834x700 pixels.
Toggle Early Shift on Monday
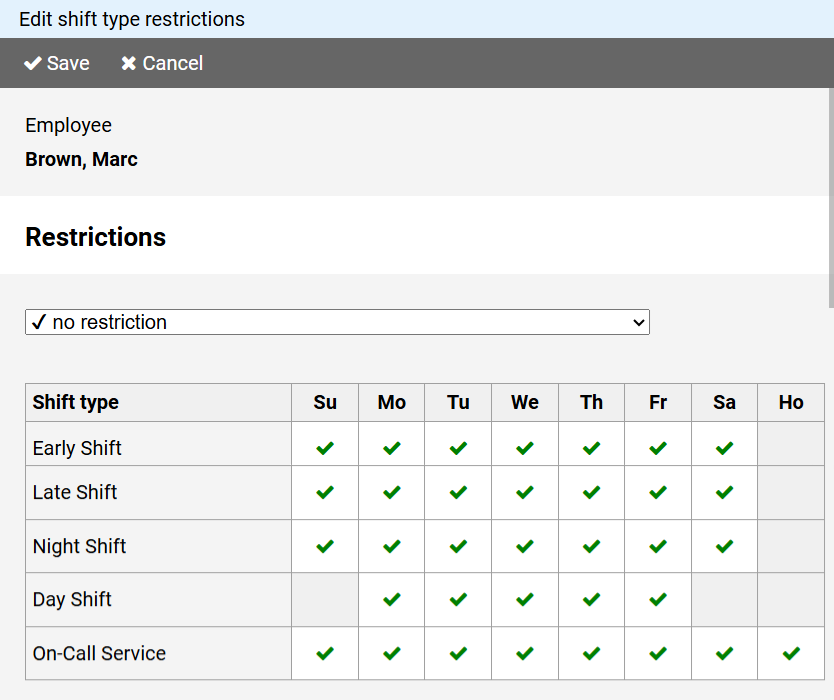391,448
